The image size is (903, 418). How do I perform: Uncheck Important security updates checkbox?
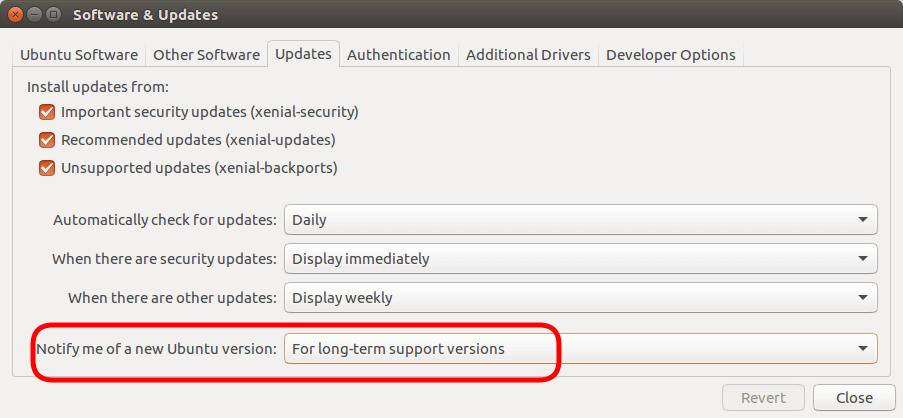(47, 112)
